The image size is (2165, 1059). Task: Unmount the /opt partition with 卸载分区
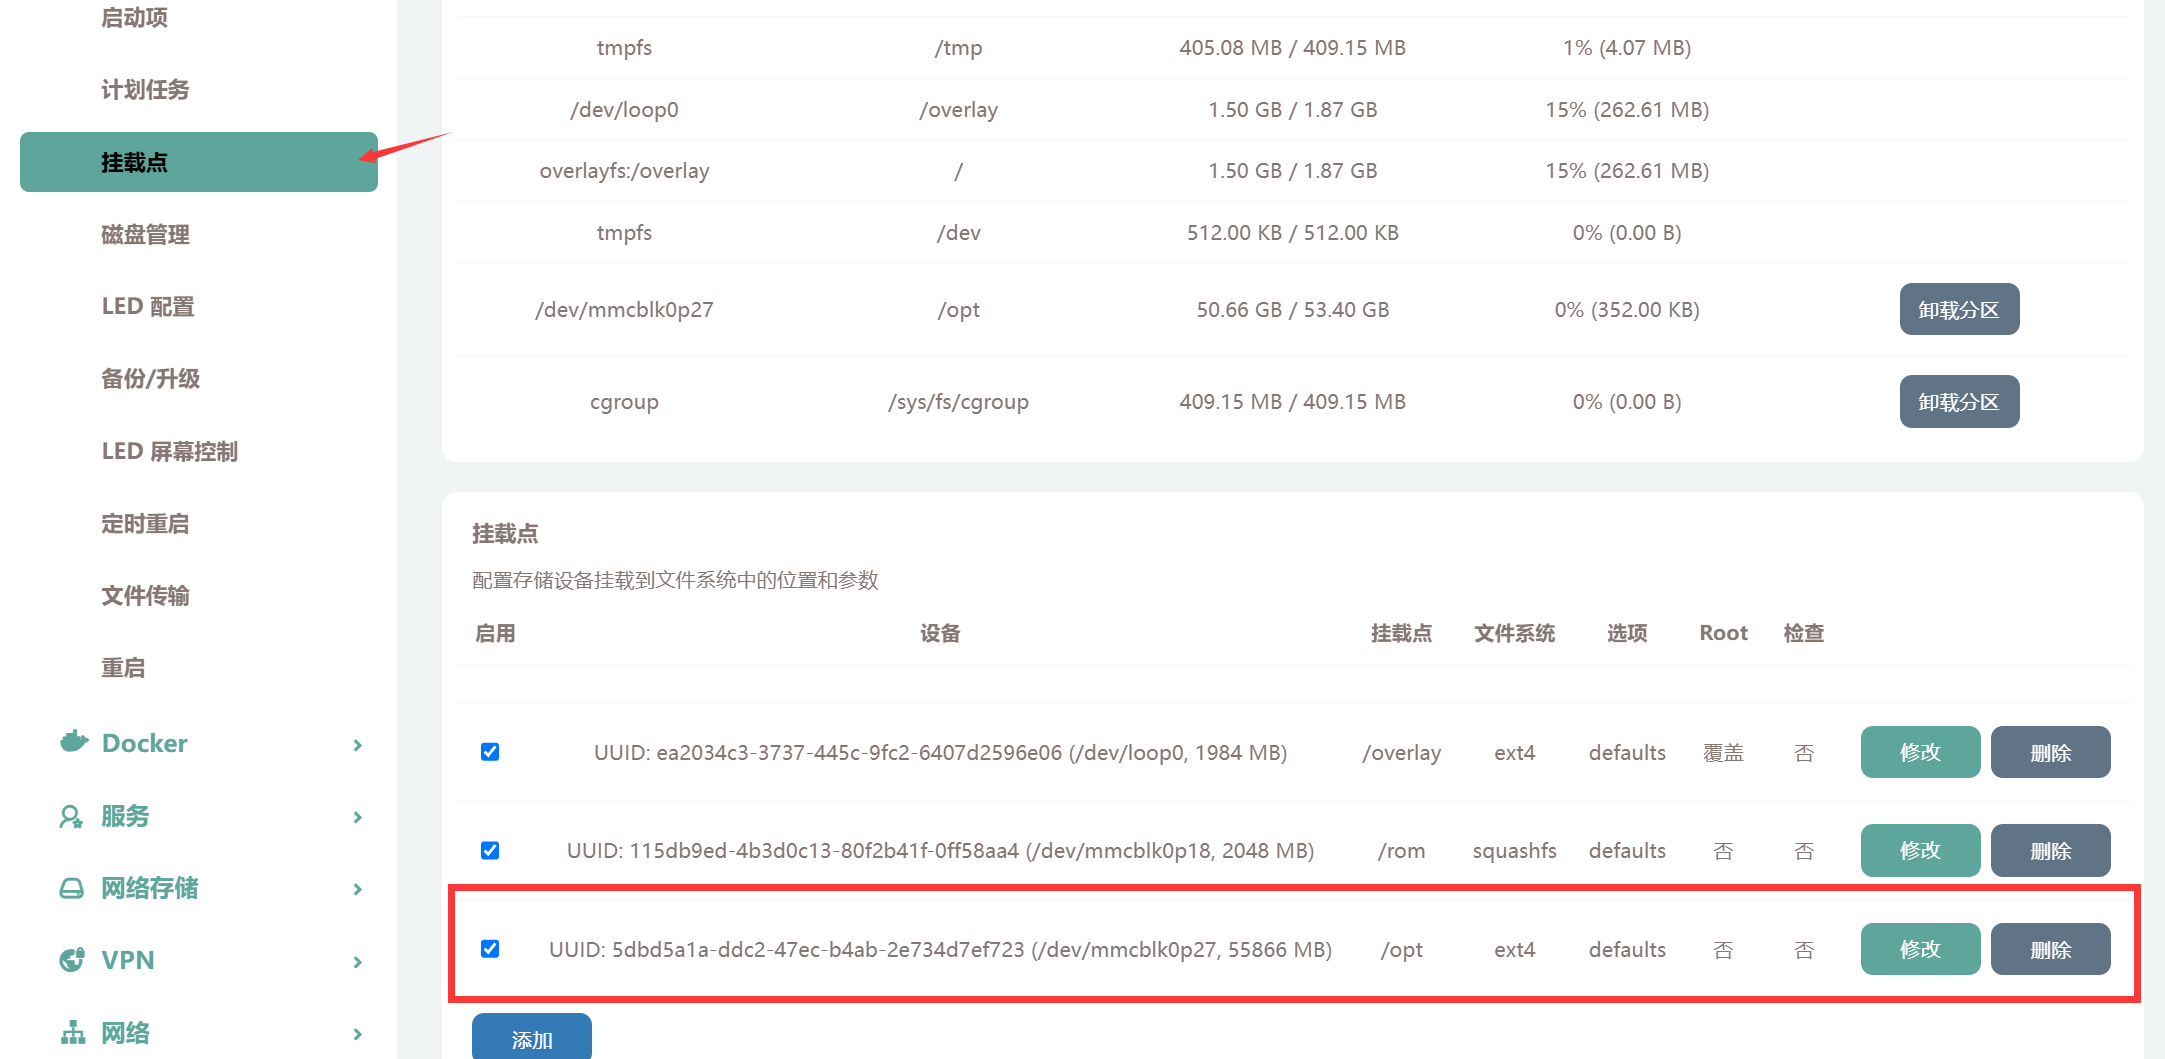1958,310
